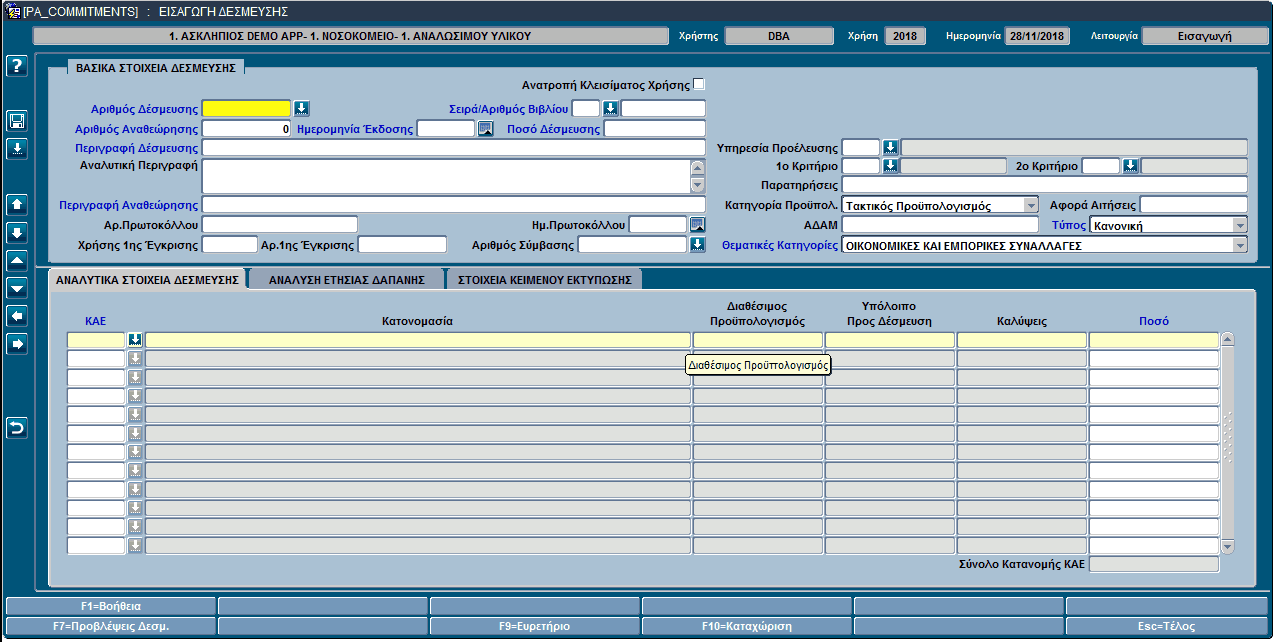Click the Ημερομηνία Έκδοσης date field
1273x642 pixels.
(446, 128)
